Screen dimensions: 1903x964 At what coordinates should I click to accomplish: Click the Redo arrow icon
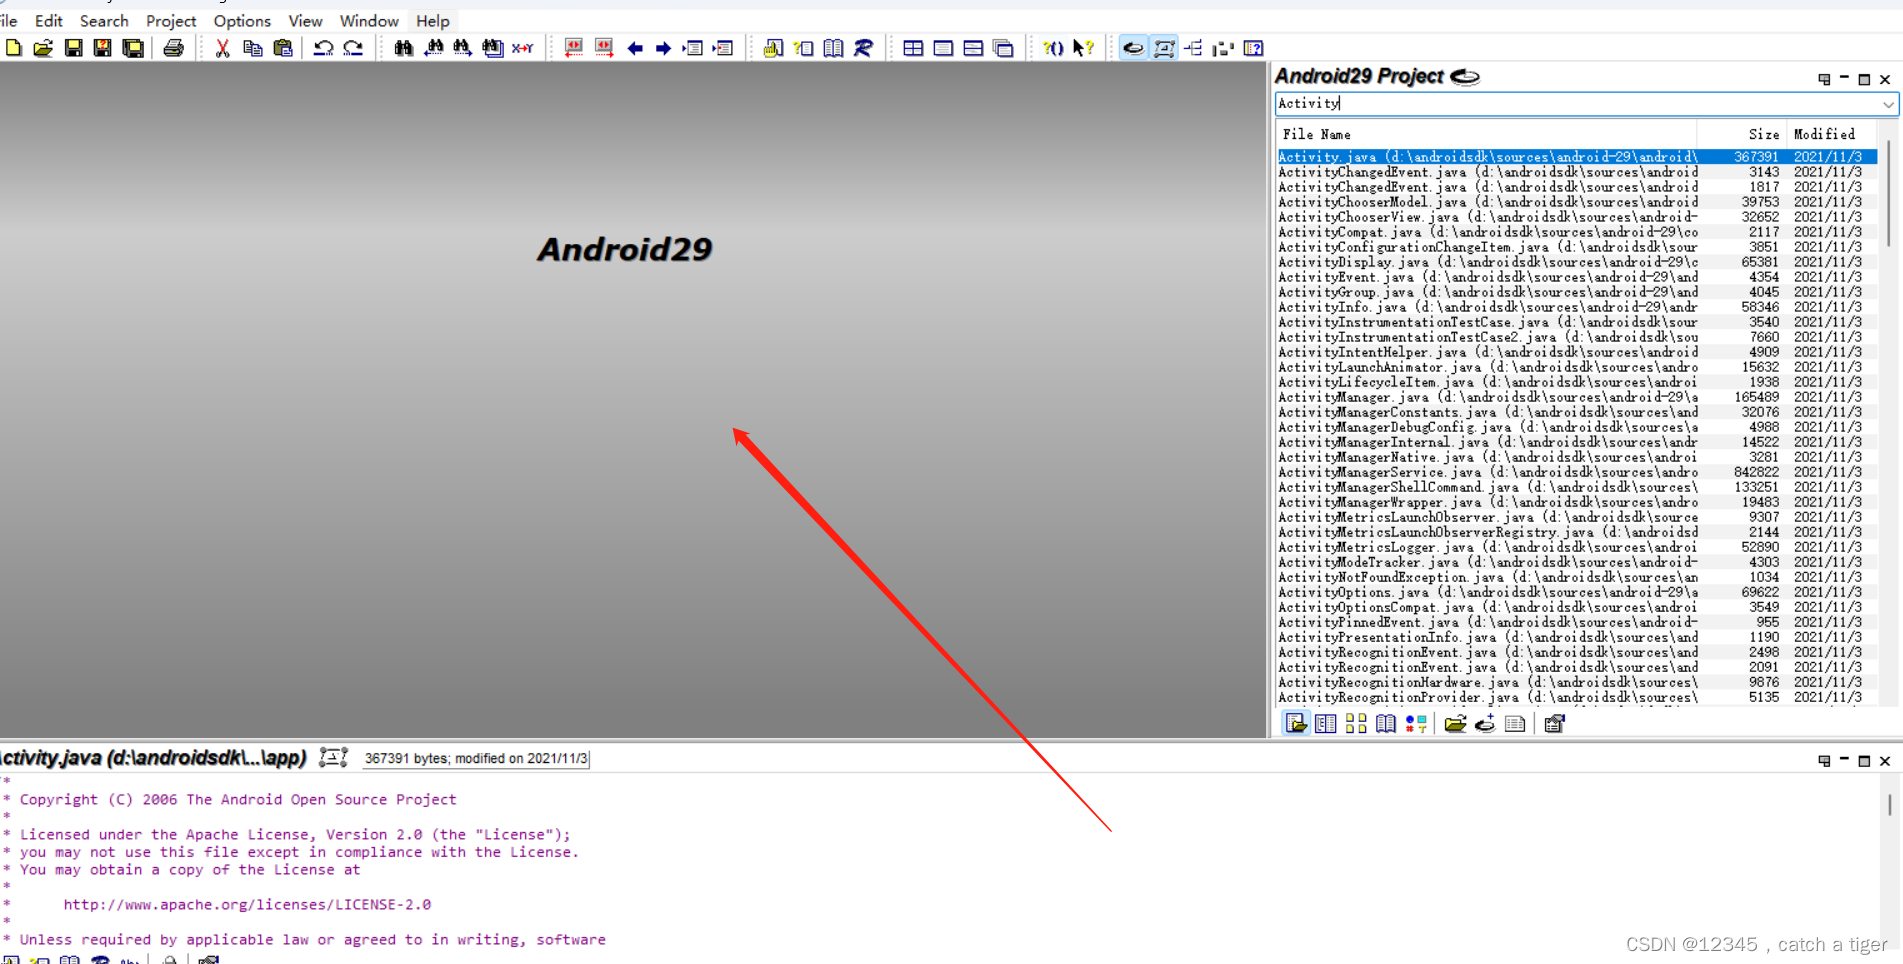[353, 47]
